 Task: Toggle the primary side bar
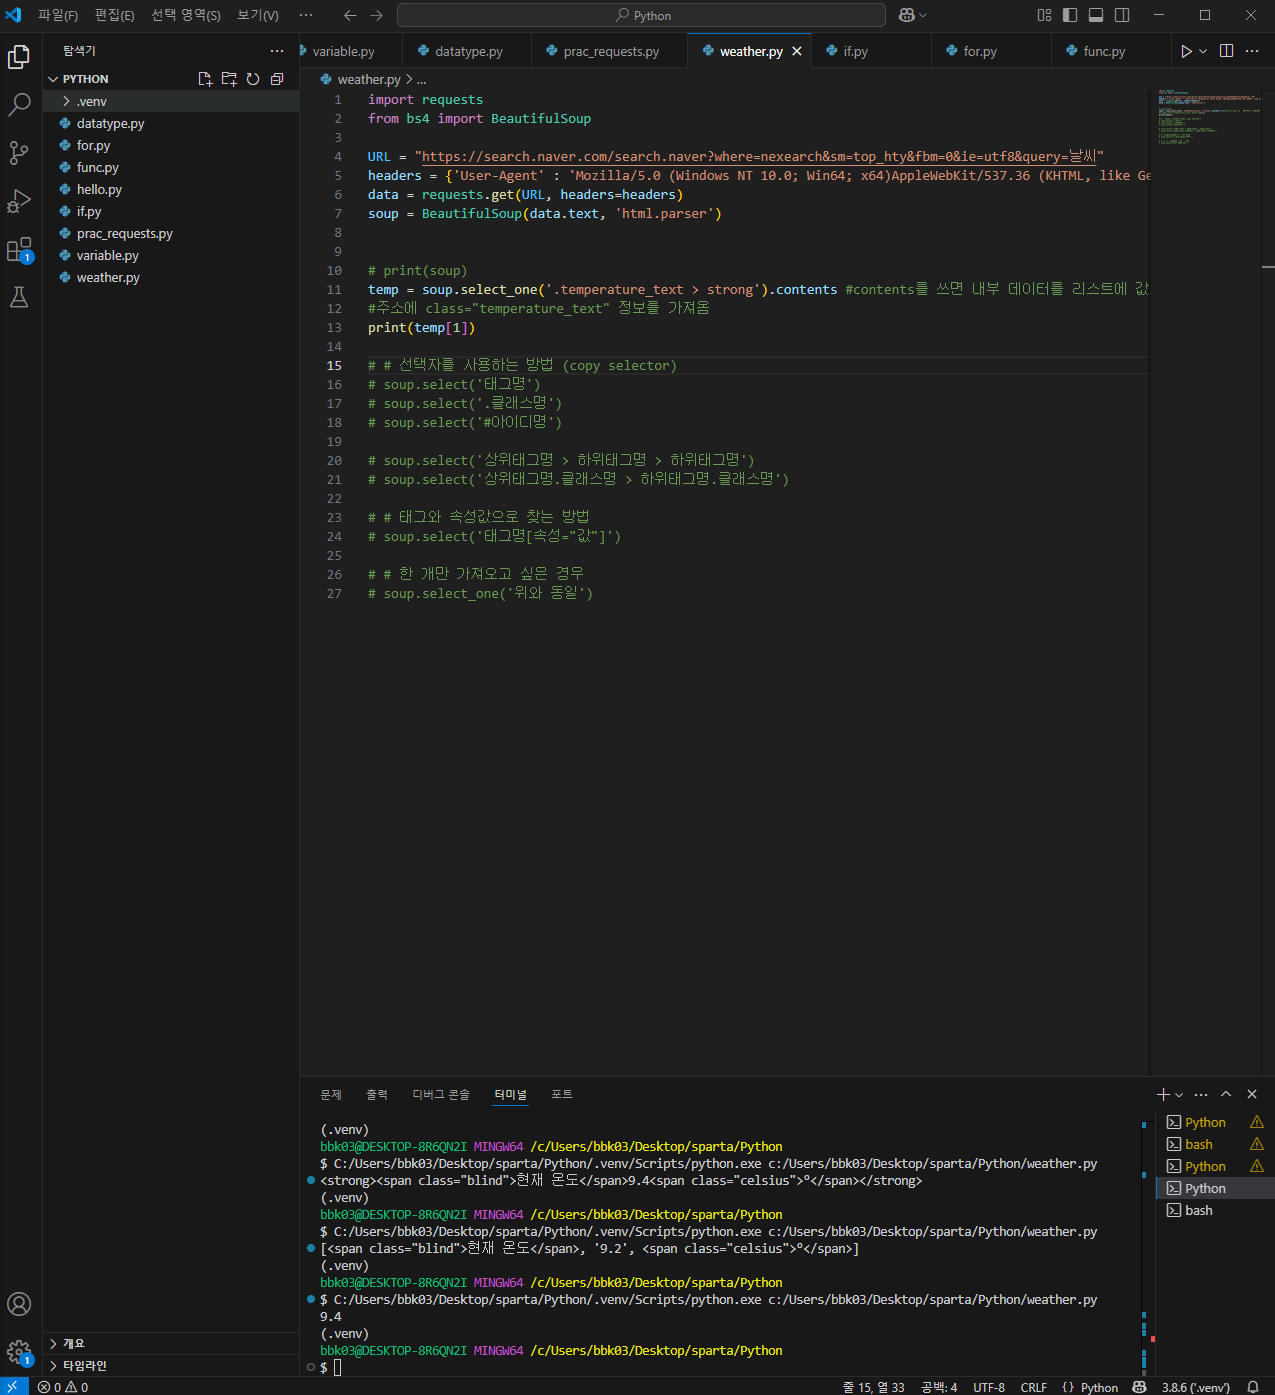coord(1070,15)
